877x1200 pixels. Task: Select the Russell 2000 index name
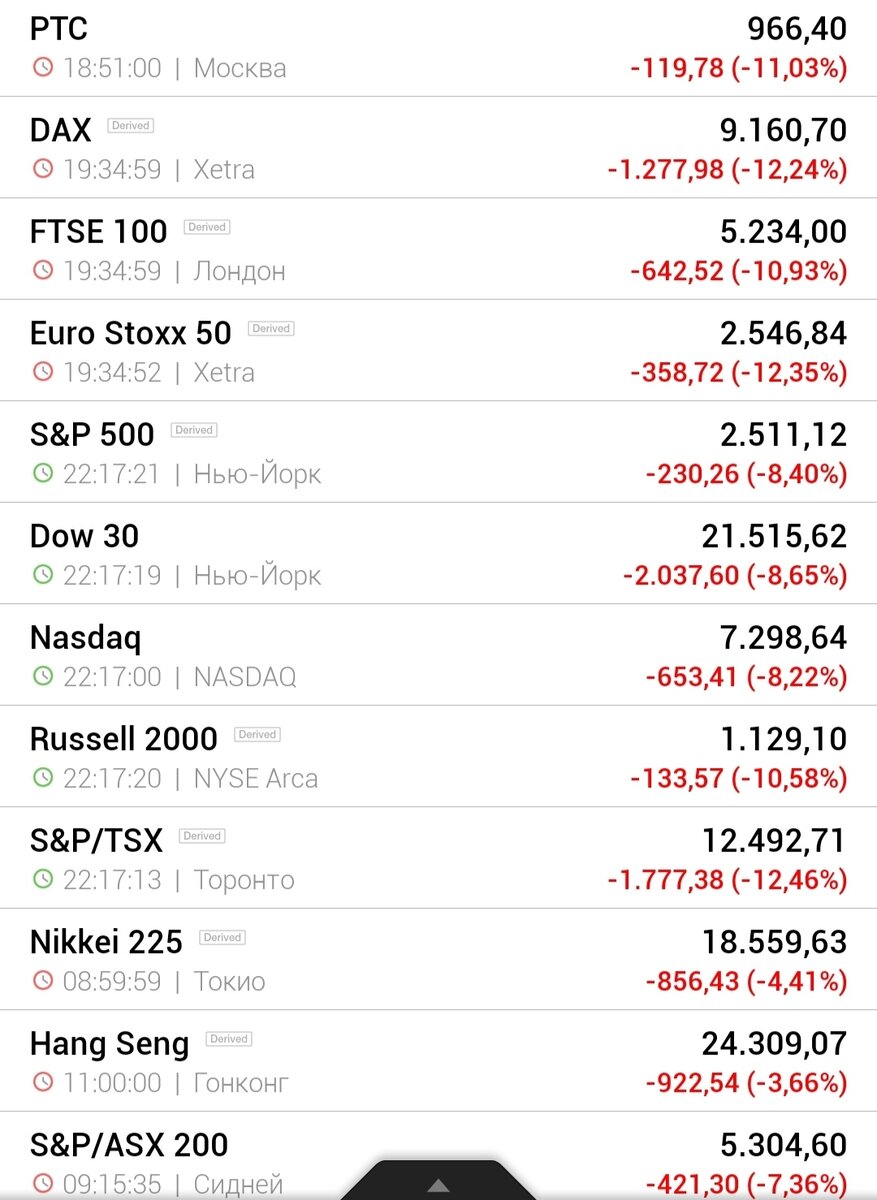pyautogui.click(x=124, y=739)
